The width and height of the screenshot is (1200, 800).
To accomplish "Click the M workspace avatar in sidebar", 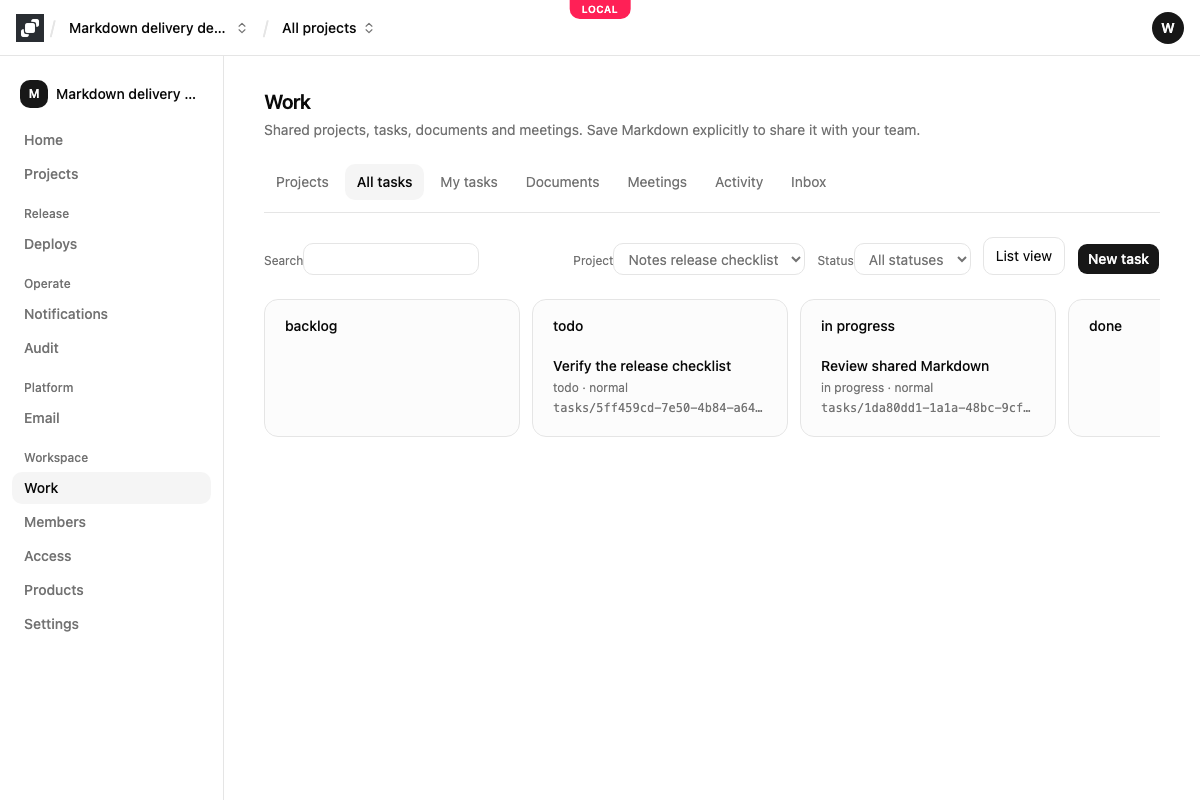I will point(34,94).
